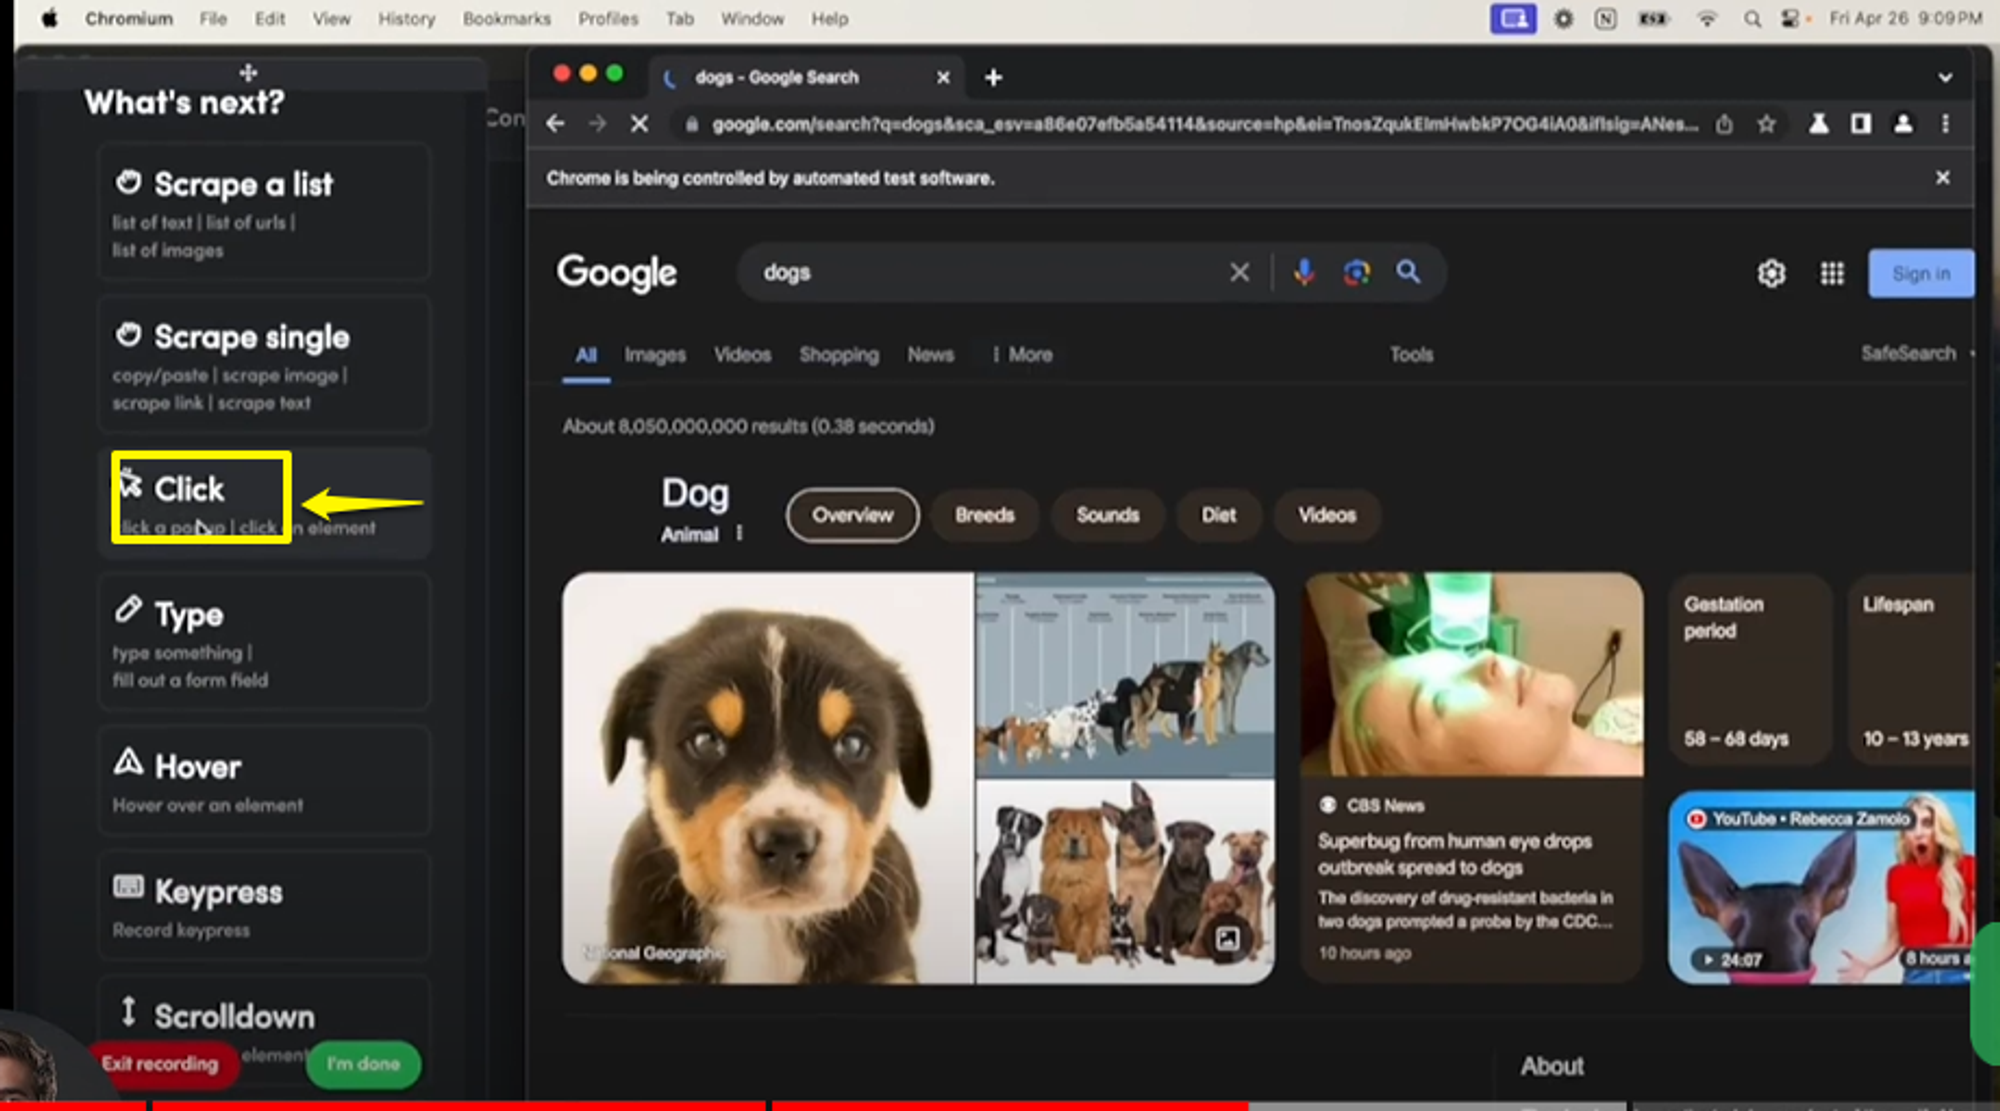
Task: Select the Sounds chip
Action: tap(1108, 515)
